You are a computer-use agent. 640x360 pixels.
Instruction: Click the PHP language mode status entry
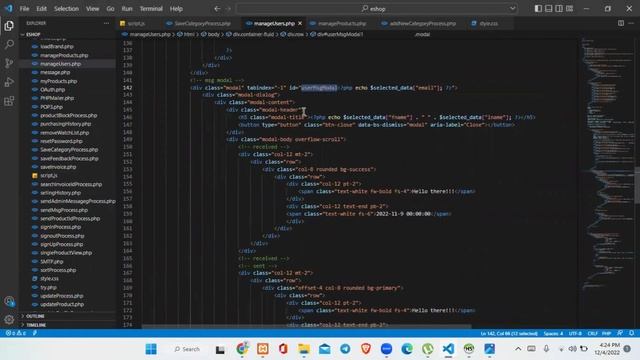[607, 333]
